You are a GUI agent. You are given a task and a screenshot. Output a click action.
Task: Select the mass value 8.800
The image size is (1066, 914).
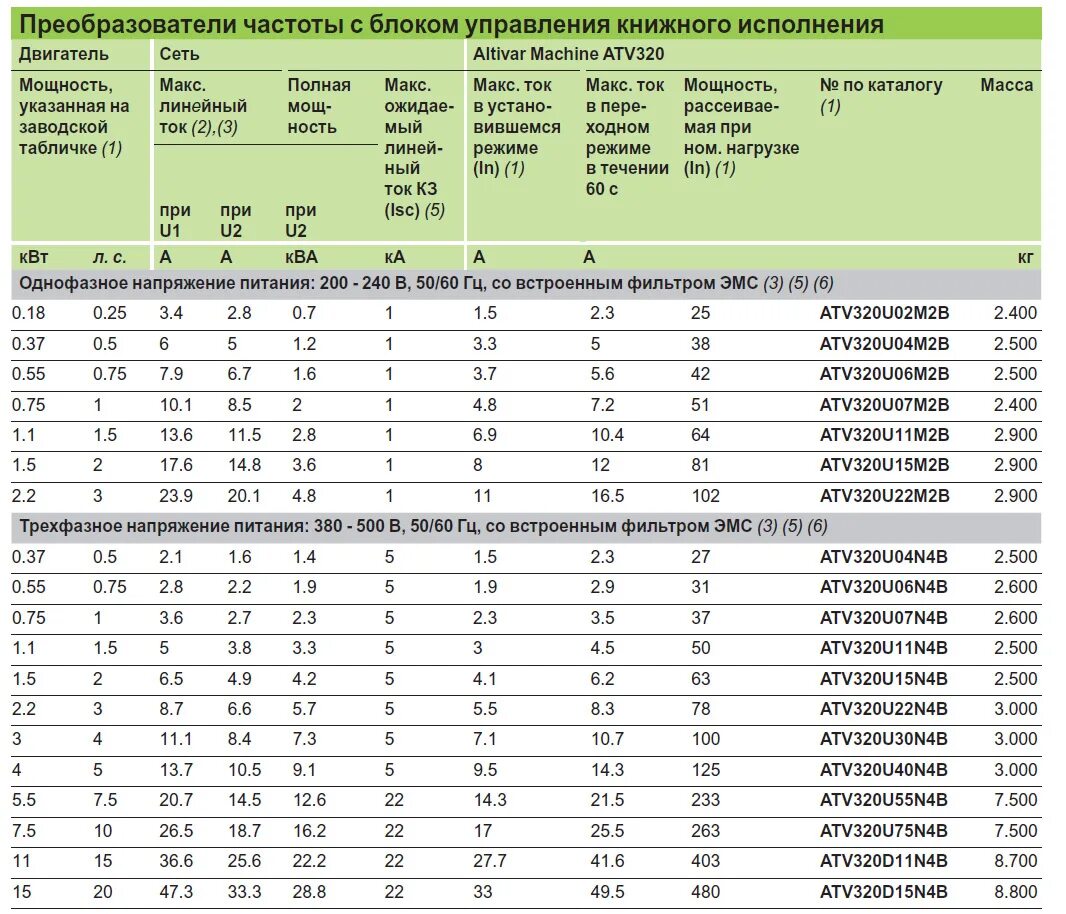coord(1016,892)
